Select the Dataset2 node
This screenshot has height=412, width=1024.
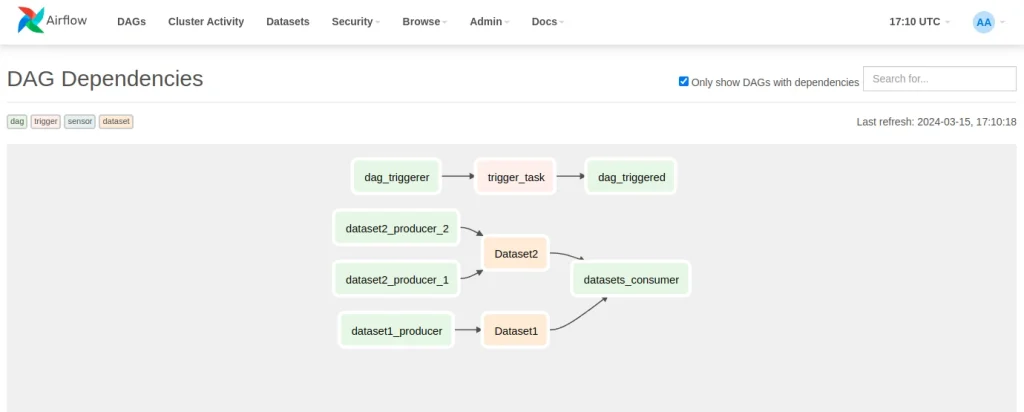click(x=515, y=253)
